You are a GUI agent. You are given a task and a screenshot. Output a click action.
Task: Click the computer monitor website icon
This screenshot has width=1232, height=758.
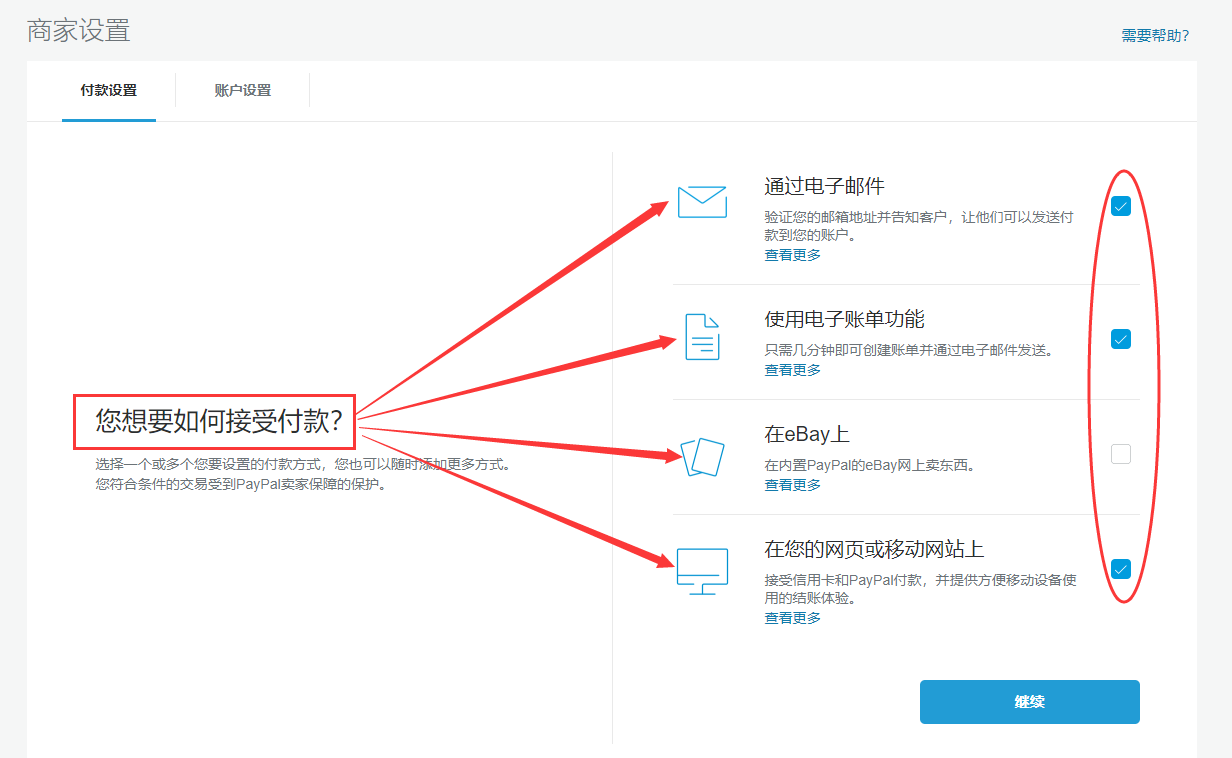[x=702, y=571]
